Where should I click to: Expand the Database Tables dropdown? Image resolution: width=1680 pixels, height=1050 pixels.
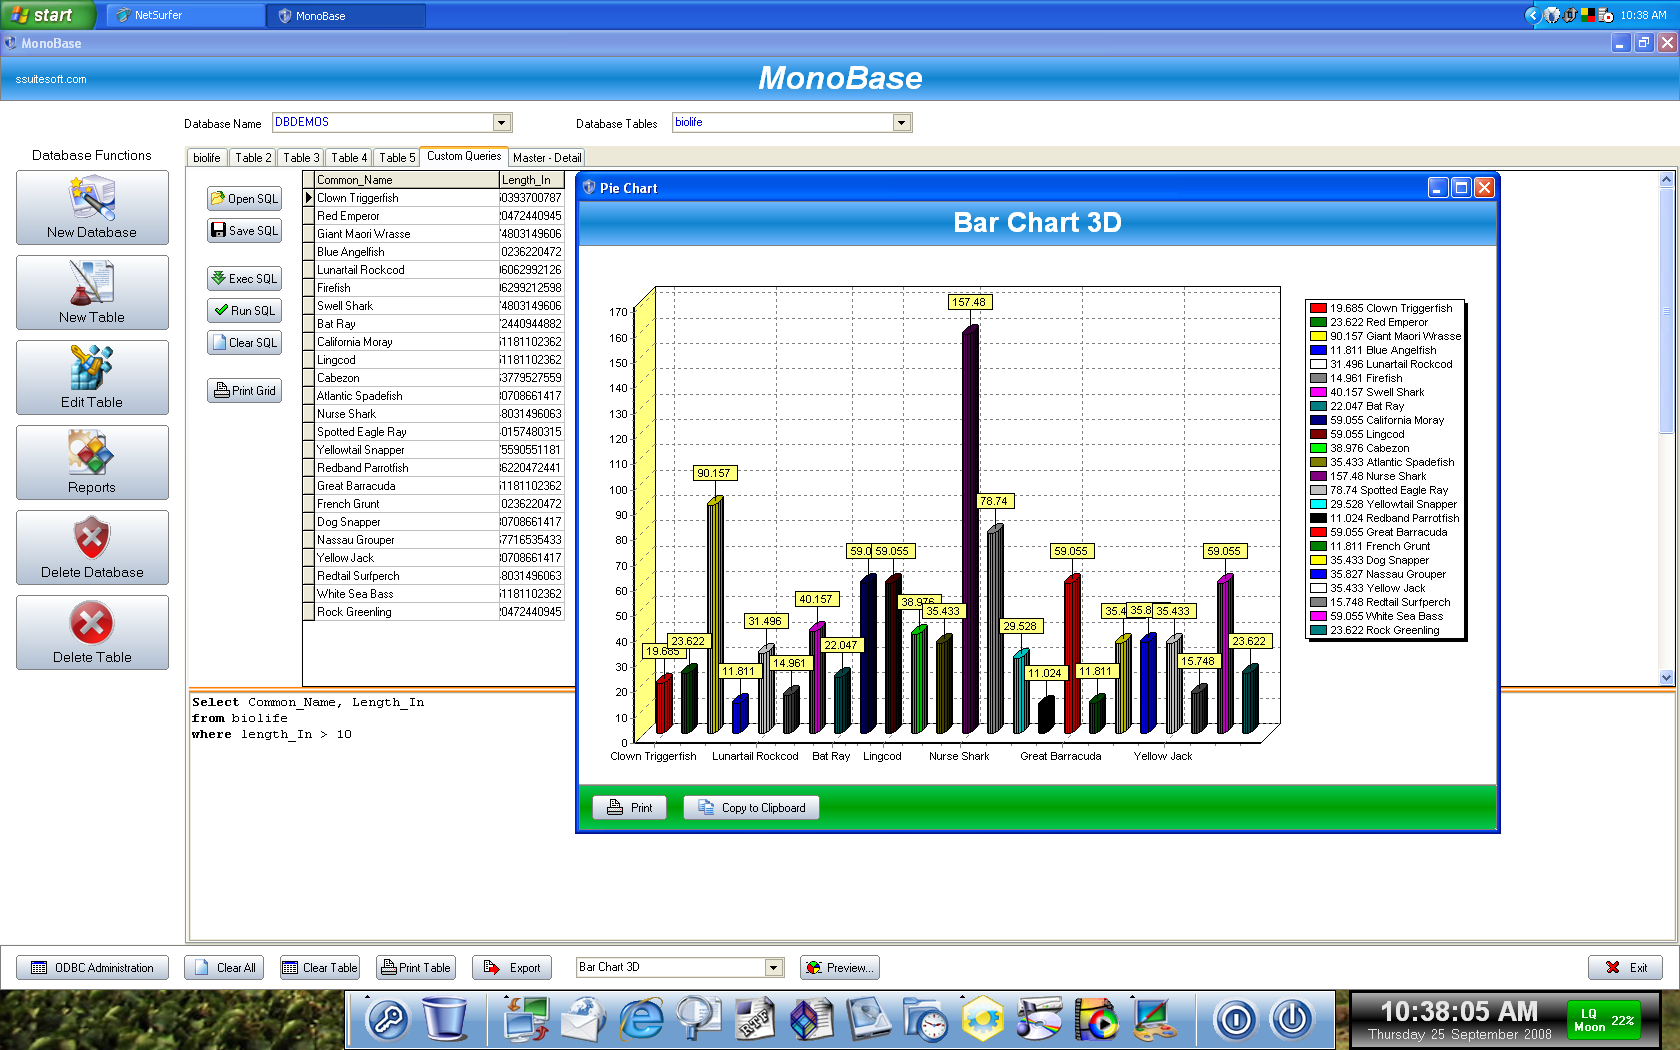pos(902,123)
